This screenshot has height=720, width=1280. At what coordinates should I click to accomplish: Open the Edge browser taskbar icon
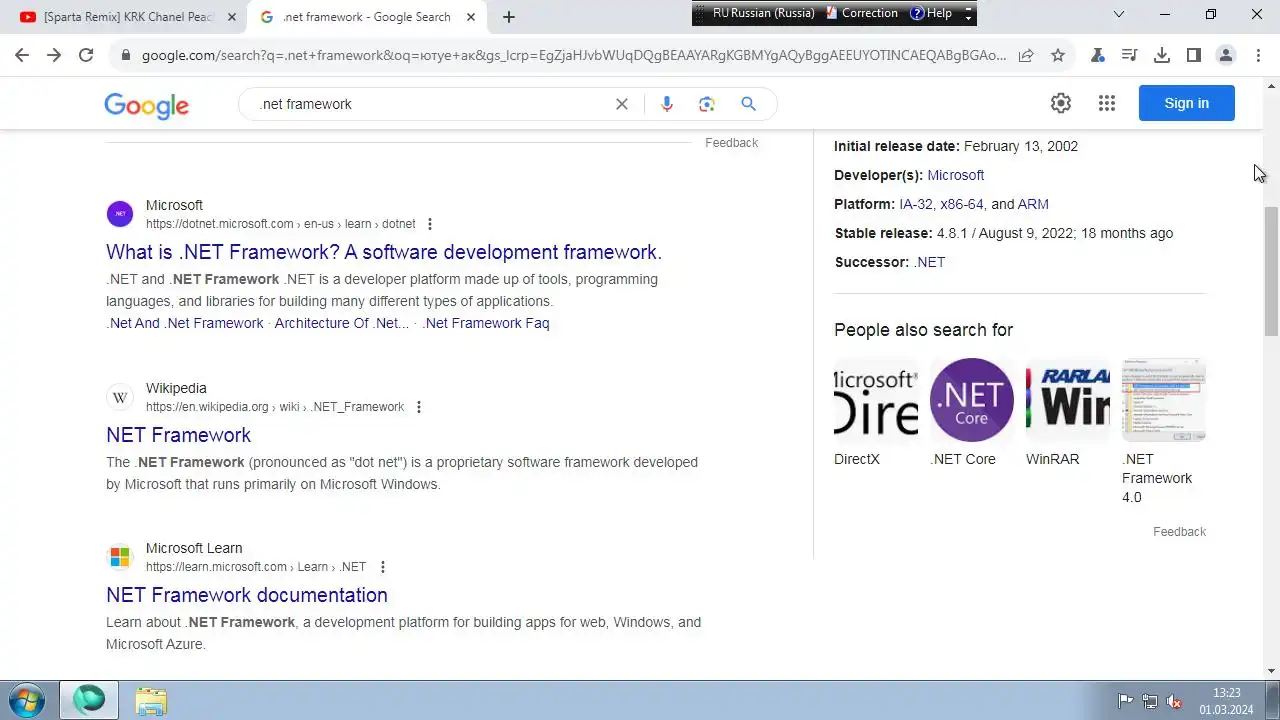pyautogui.click(x=89, y=700)
